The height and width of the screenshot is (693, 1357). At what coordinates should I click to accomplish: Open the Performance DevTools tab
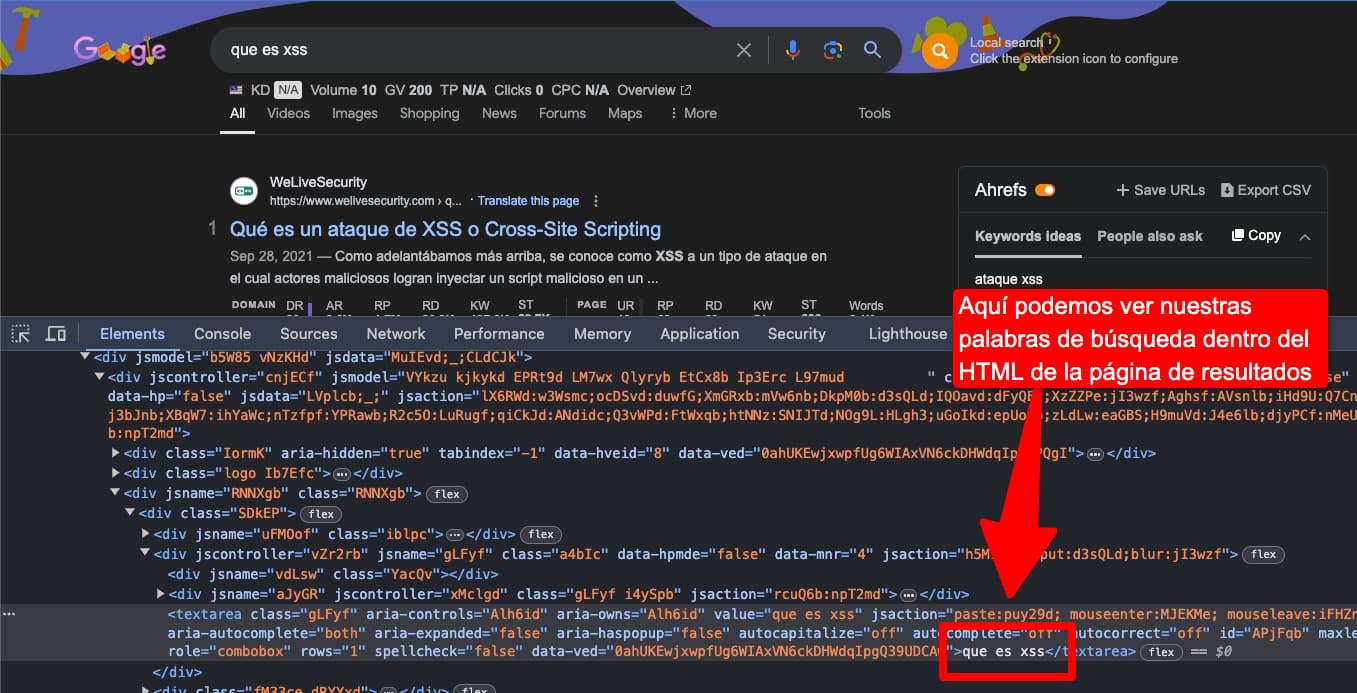pos(499,334)
